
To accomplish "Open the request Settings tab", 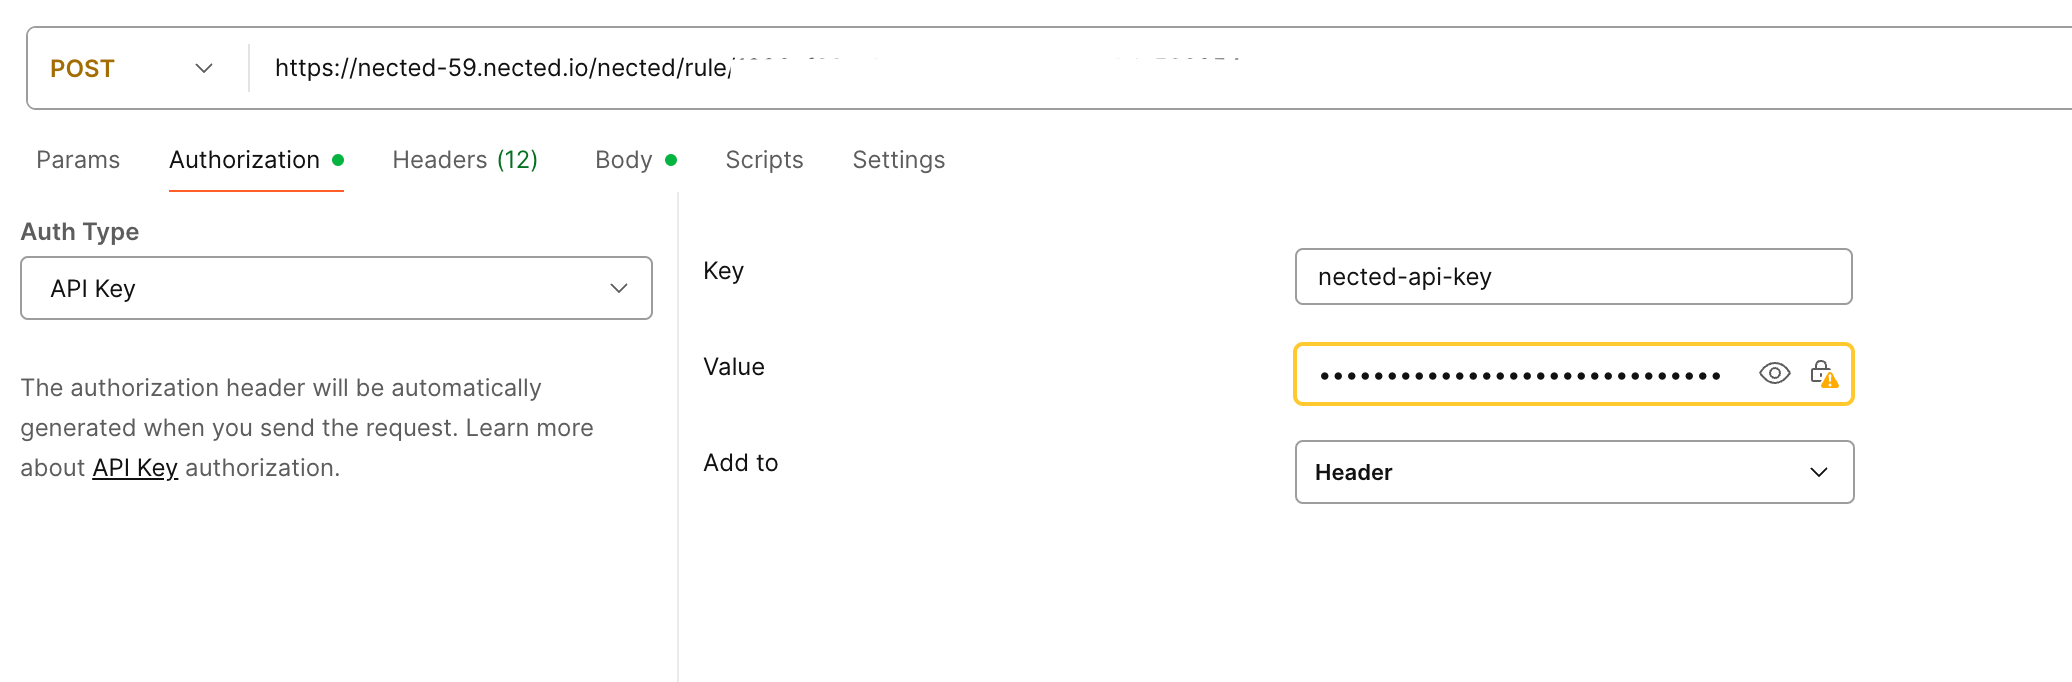I will point(898,160).
